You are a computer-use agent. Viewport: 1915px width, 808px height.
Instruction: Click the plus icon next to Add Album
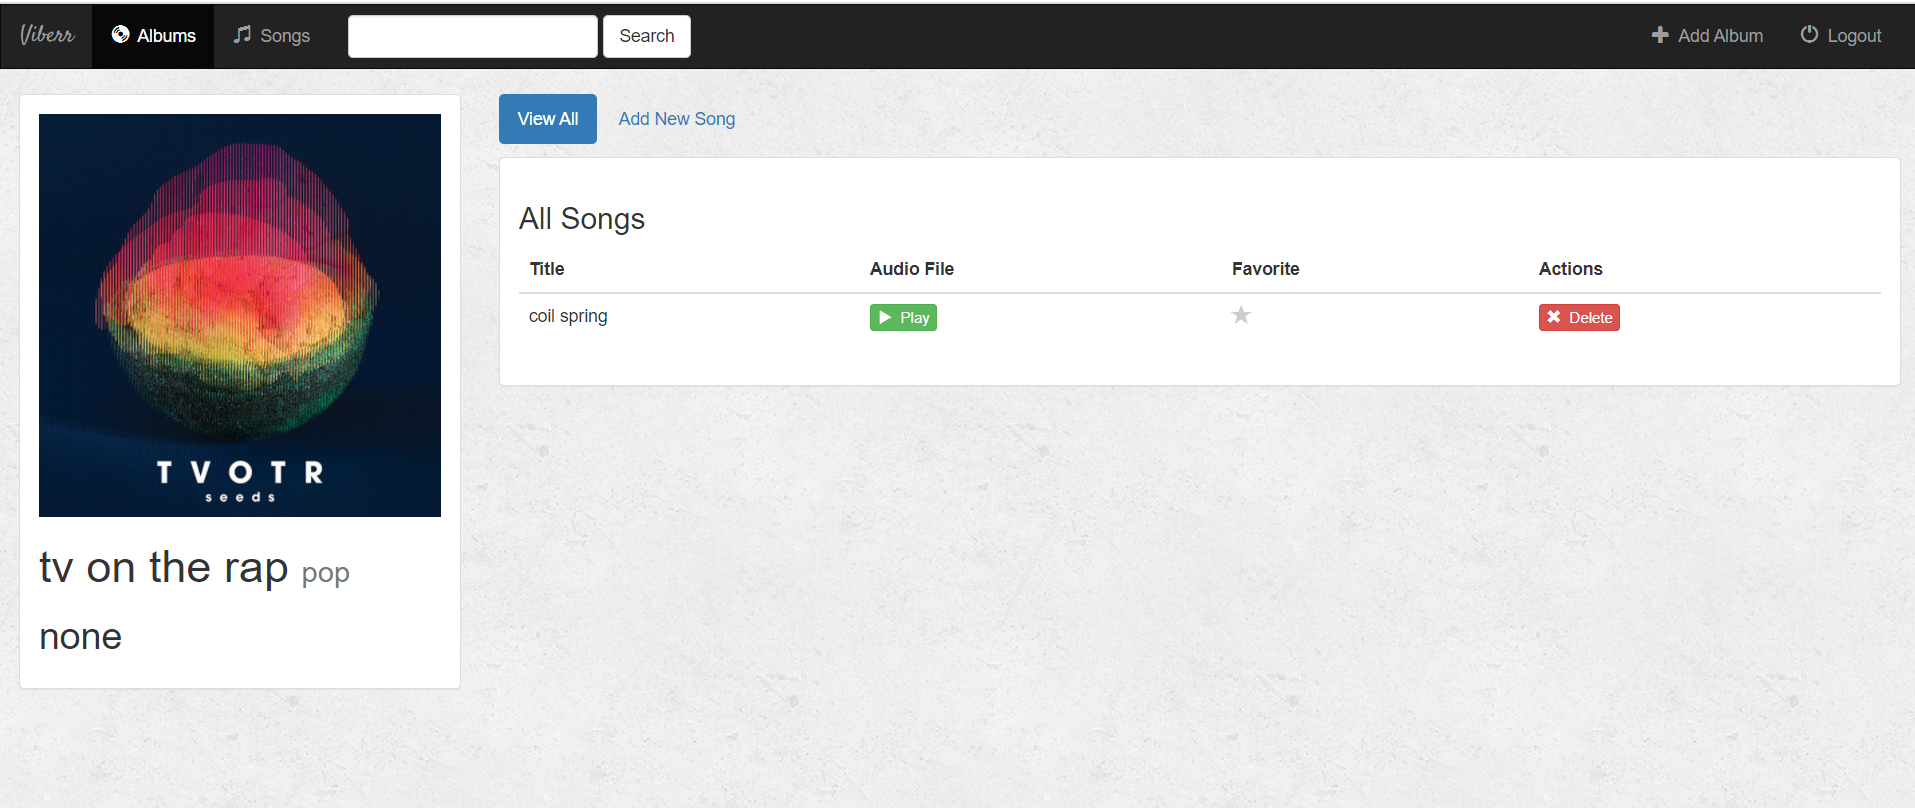pos(1659,35)
